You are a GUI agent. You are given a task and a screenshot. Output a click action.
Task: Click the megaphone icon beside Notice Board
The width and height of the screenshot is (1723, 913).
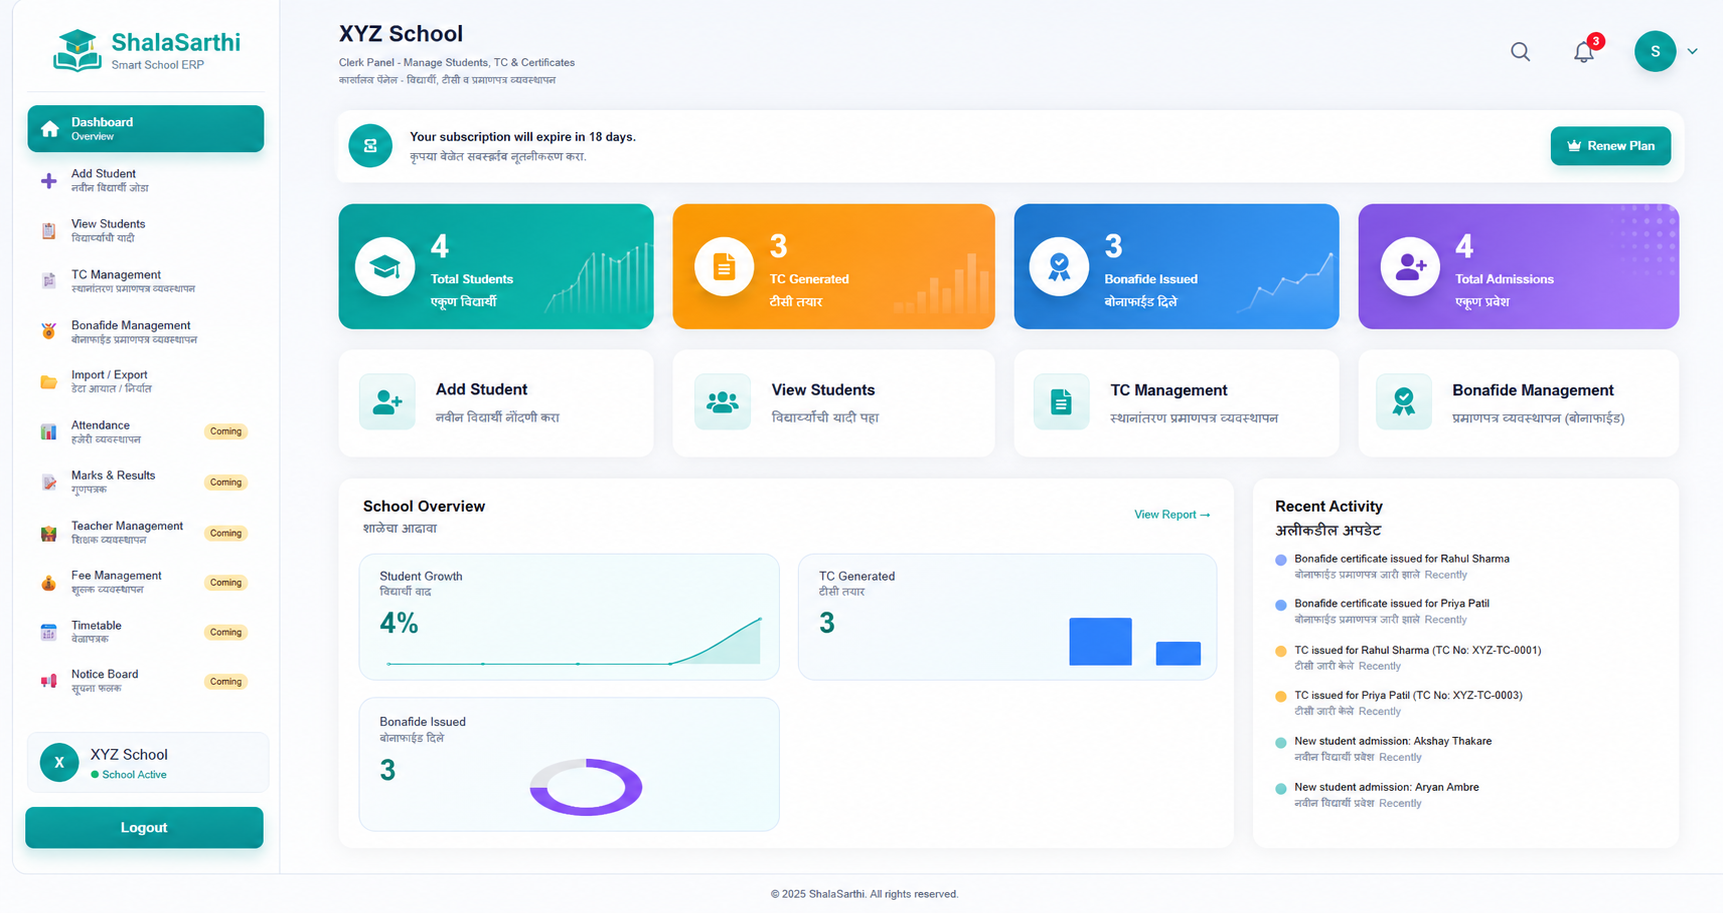coord(48,681)
